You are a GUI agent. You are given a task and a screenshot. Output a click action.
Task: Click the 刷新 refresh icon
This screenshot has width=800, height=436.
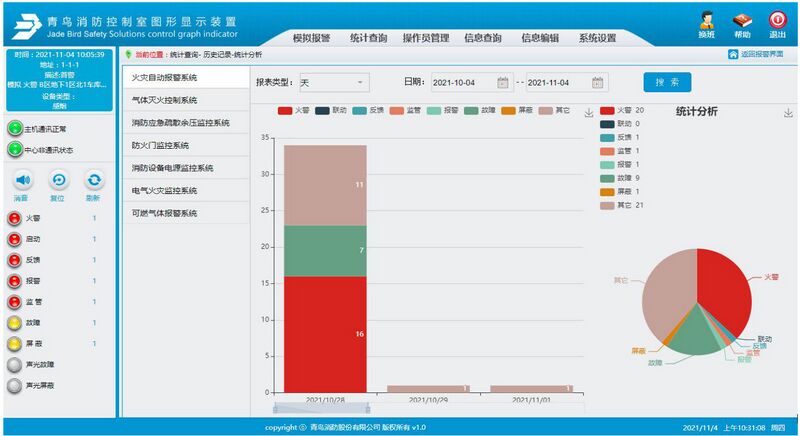pyautogui.click(x=93, y=180)
